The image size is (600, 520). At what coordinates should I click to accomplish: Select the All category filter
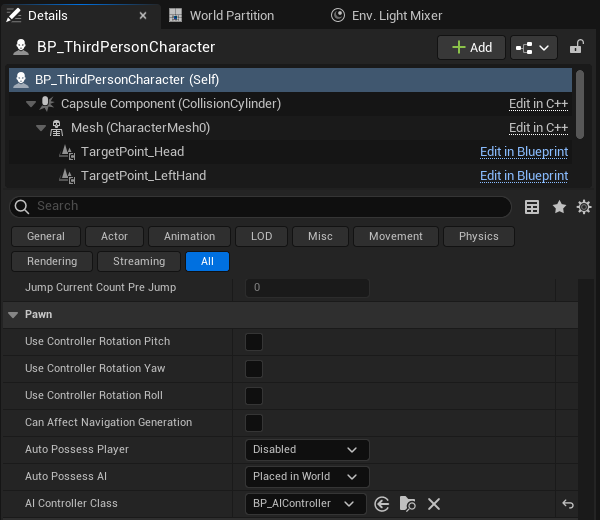click(207, 261)
